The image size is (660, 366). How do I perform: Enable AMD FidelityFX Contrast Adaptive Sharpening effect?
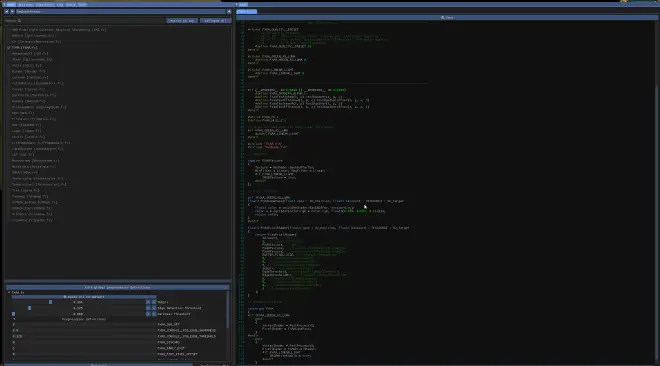pyautogui.click(x=8, y=30)
